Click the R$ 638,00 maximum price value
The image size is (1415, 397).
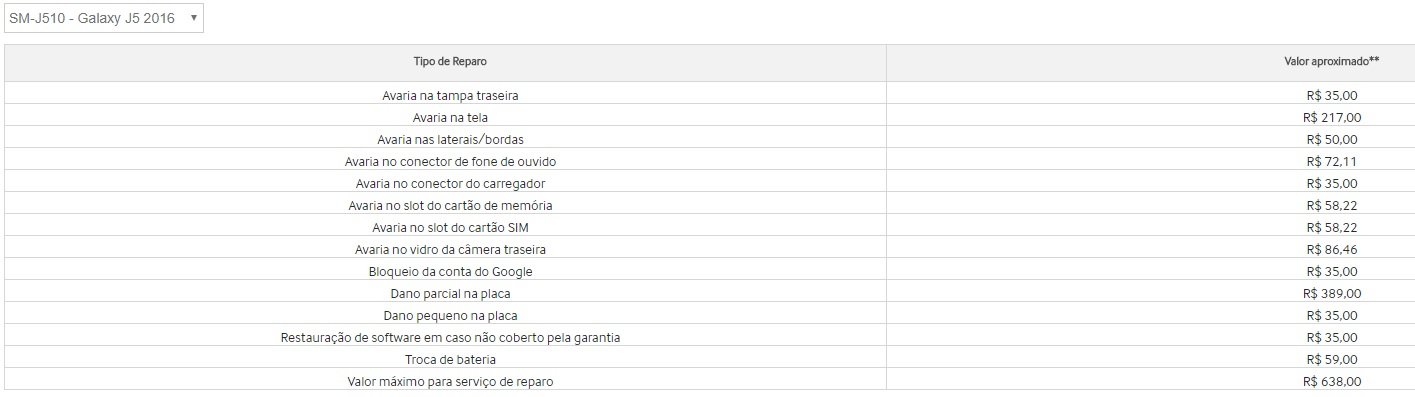pos(1332,381)
